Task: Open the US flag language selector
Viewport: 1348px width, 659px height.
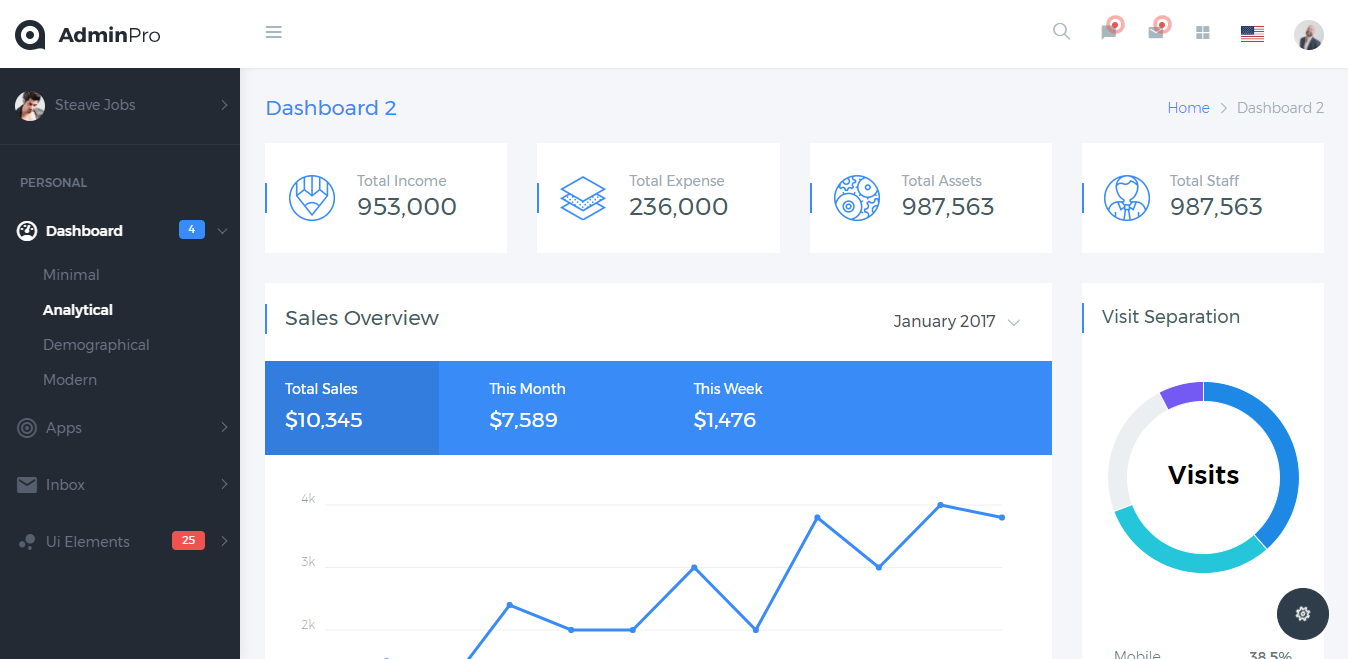Action: 1252,34
